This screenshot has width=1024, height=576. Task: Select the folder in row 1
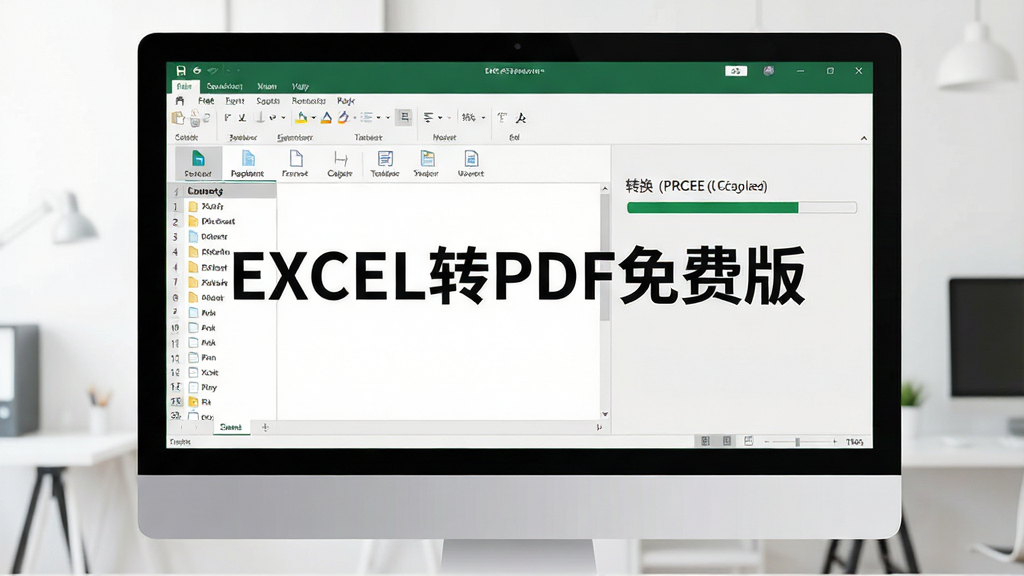[193, 206]
